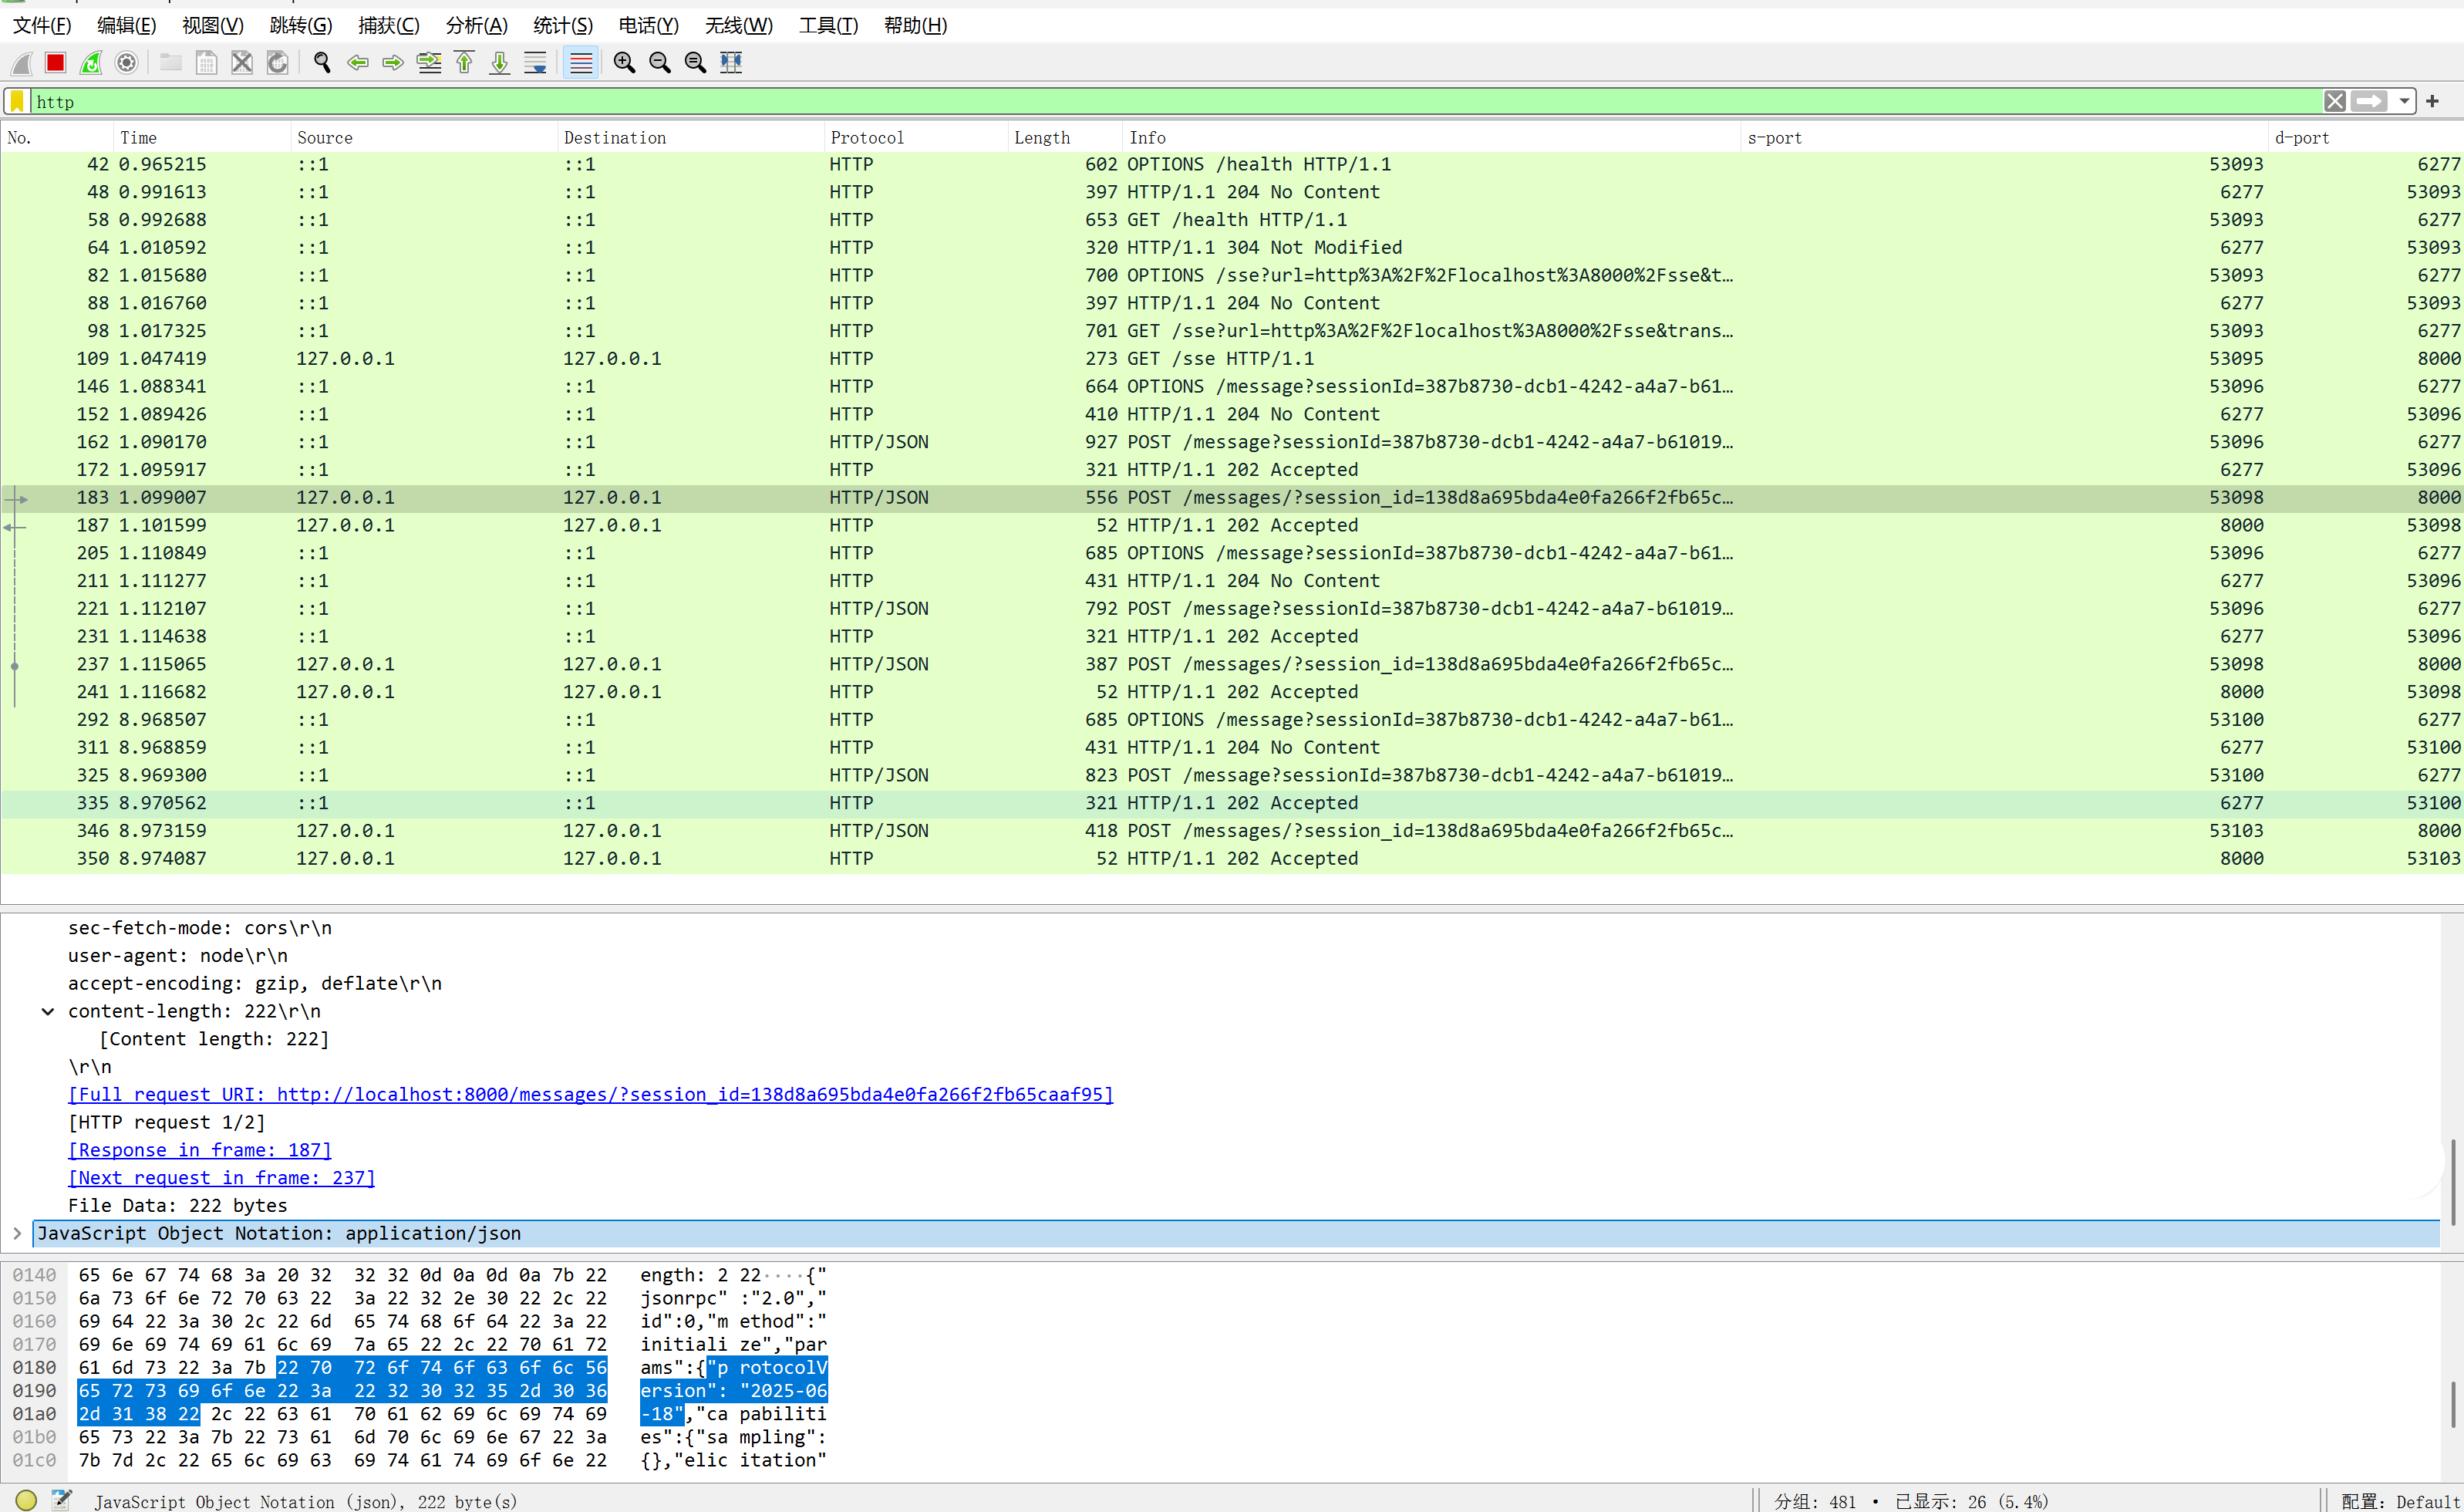Sort by the Destination column header
Viewport: 2464px width, 1512px height.
tap(691, 138)
